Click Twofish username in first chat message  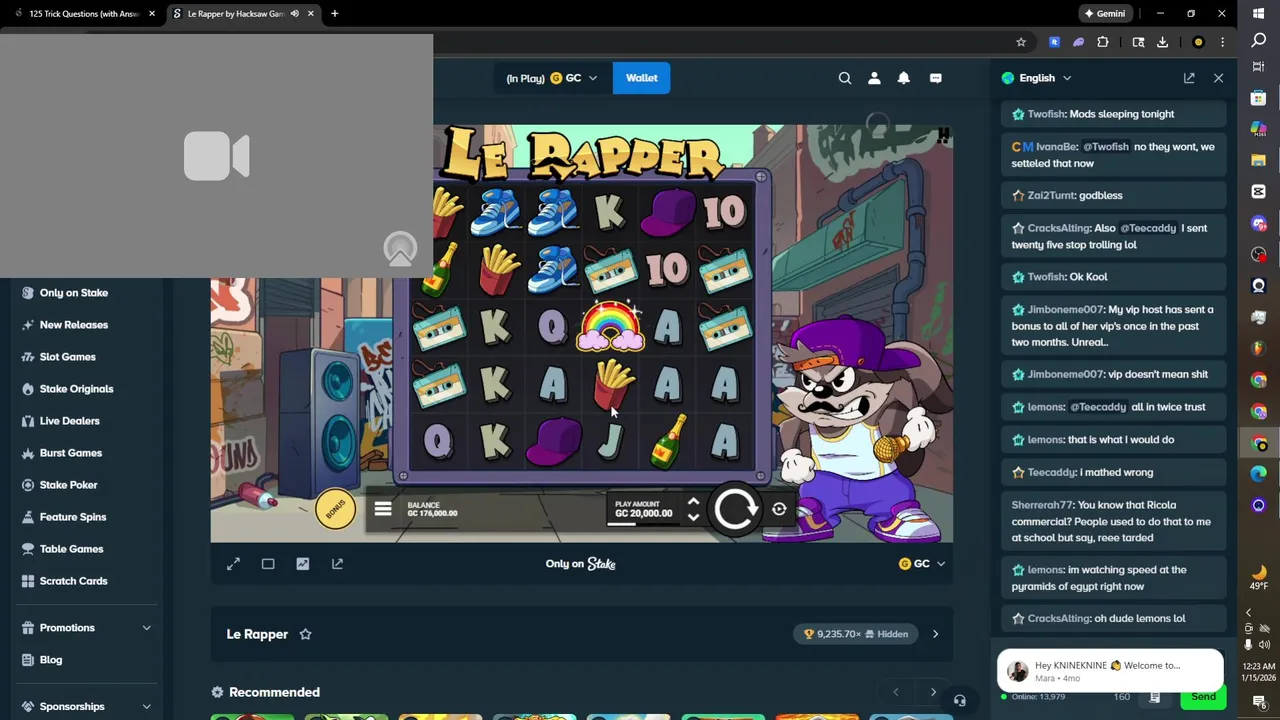pos(1046,114)
